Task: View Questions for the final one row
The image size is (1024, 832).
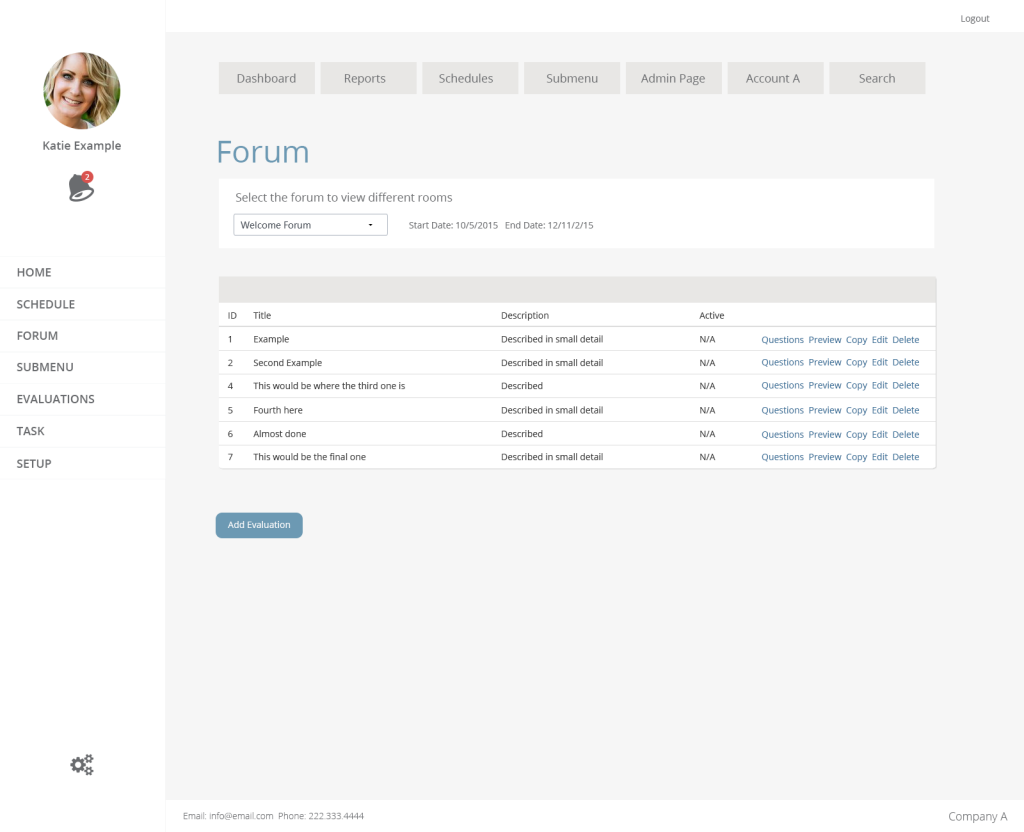Action: tap(782, 457)
